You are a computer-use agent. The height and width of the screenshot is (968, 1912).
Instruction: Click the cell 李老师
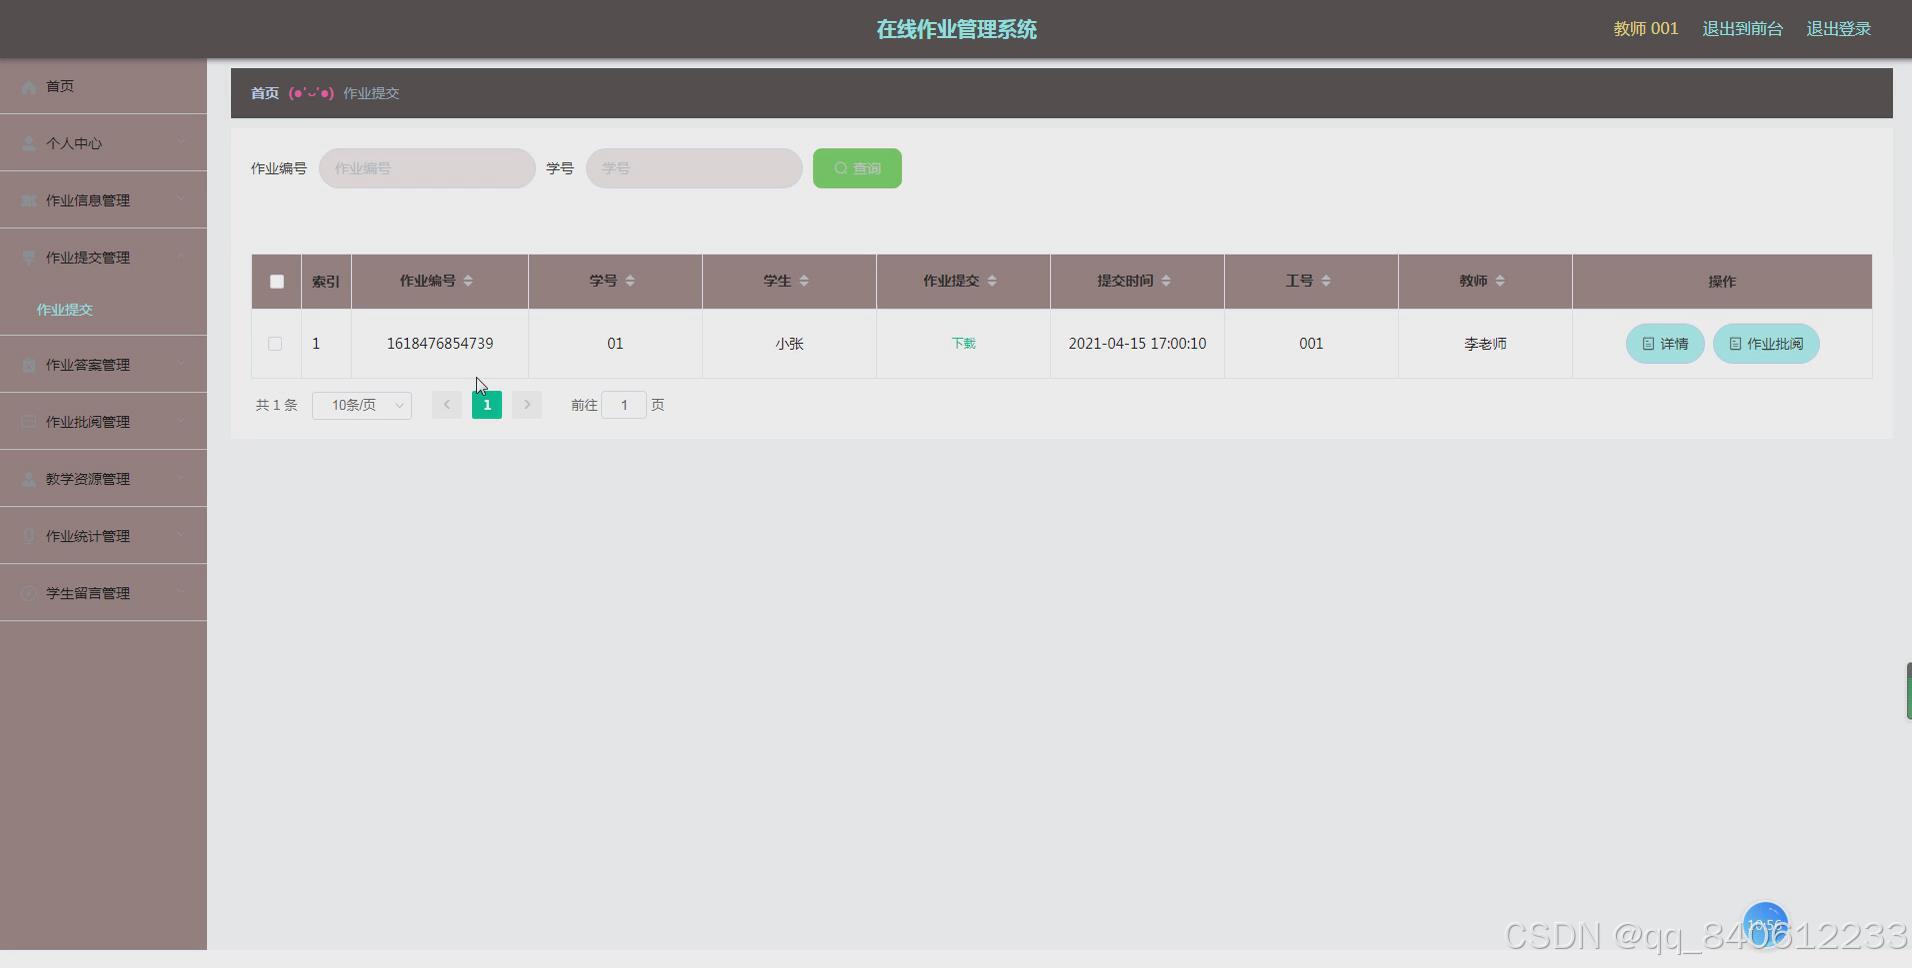1485,344
